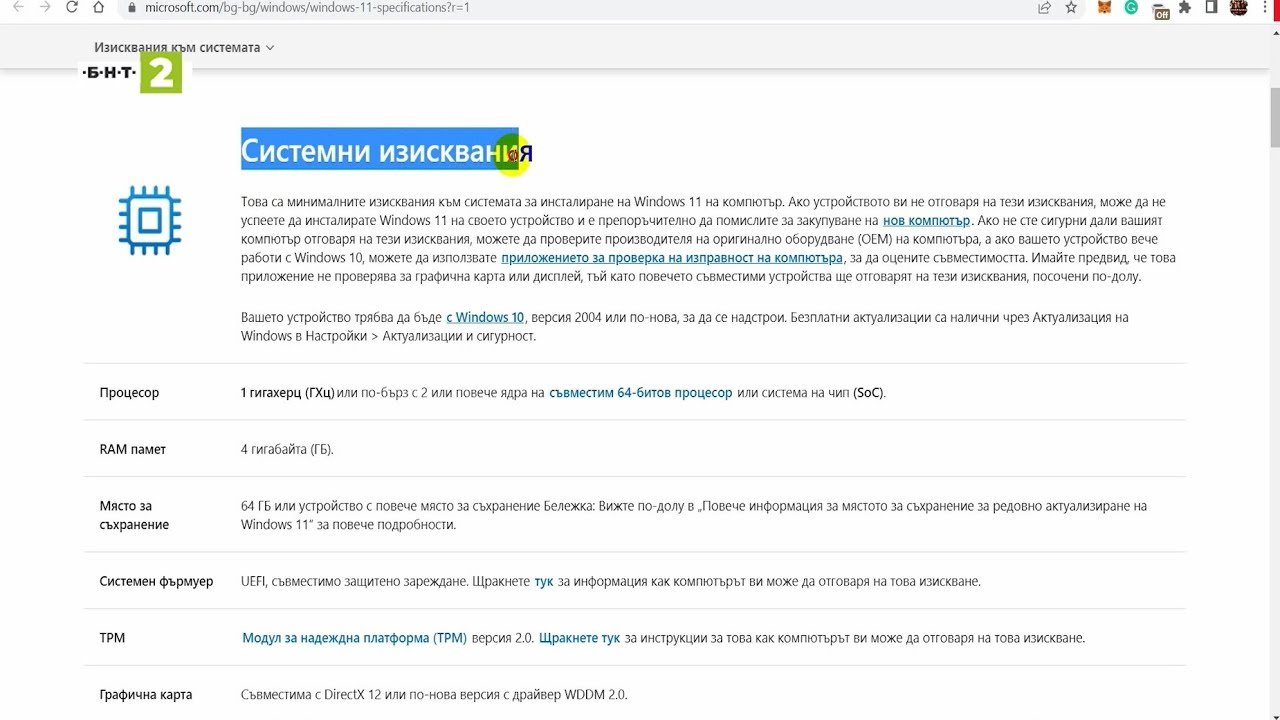
Task: Bookmark this page with the star
Action: click(1071, 7)
